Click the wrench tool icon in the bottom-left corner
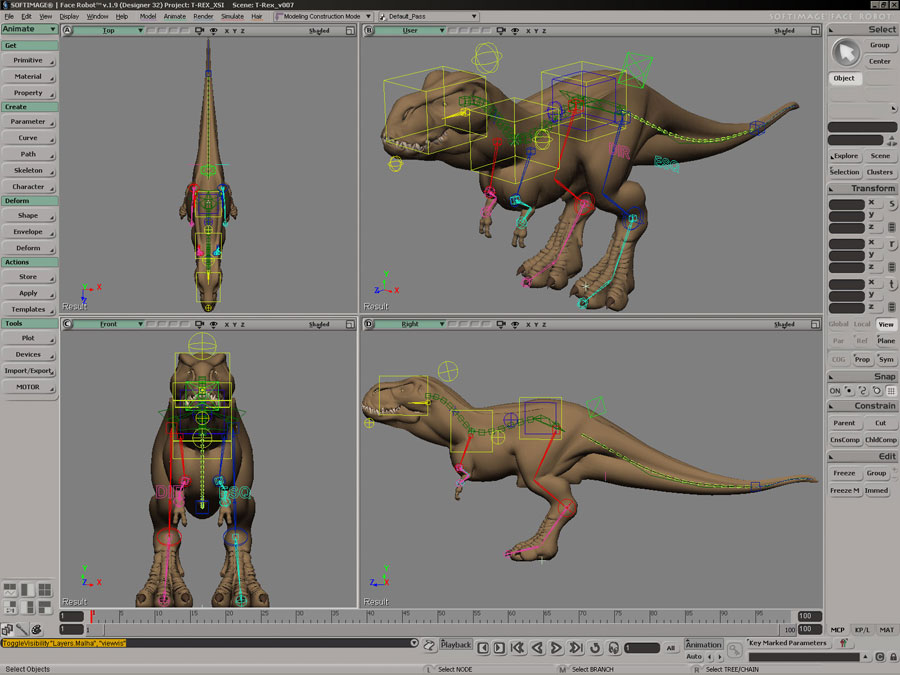 coord(22,630)
